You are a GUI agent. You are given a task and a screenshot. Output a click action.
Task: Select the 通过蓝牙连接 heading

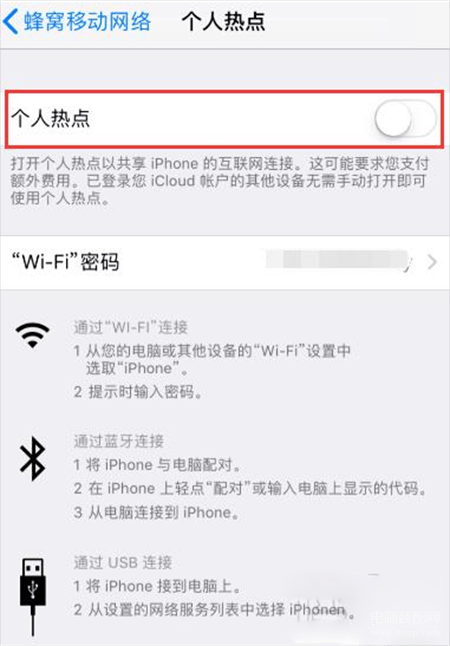click(x=119, y=441)
